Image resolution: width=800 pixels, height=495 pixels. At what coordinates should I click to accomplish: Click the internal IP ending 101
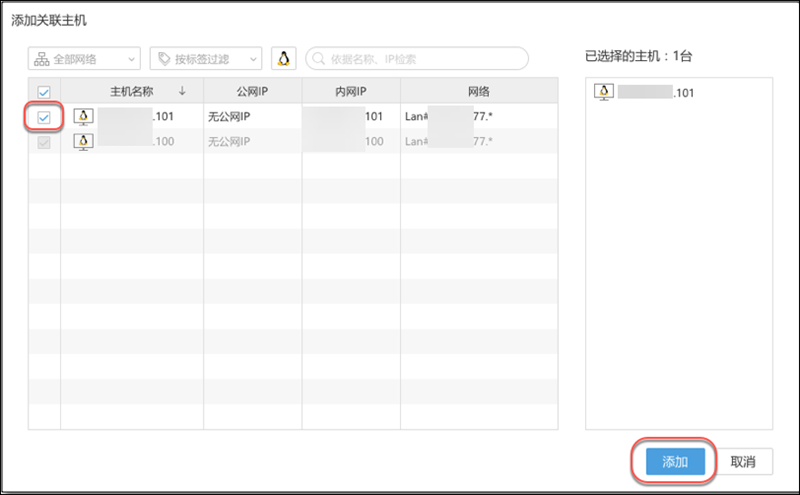343,116
